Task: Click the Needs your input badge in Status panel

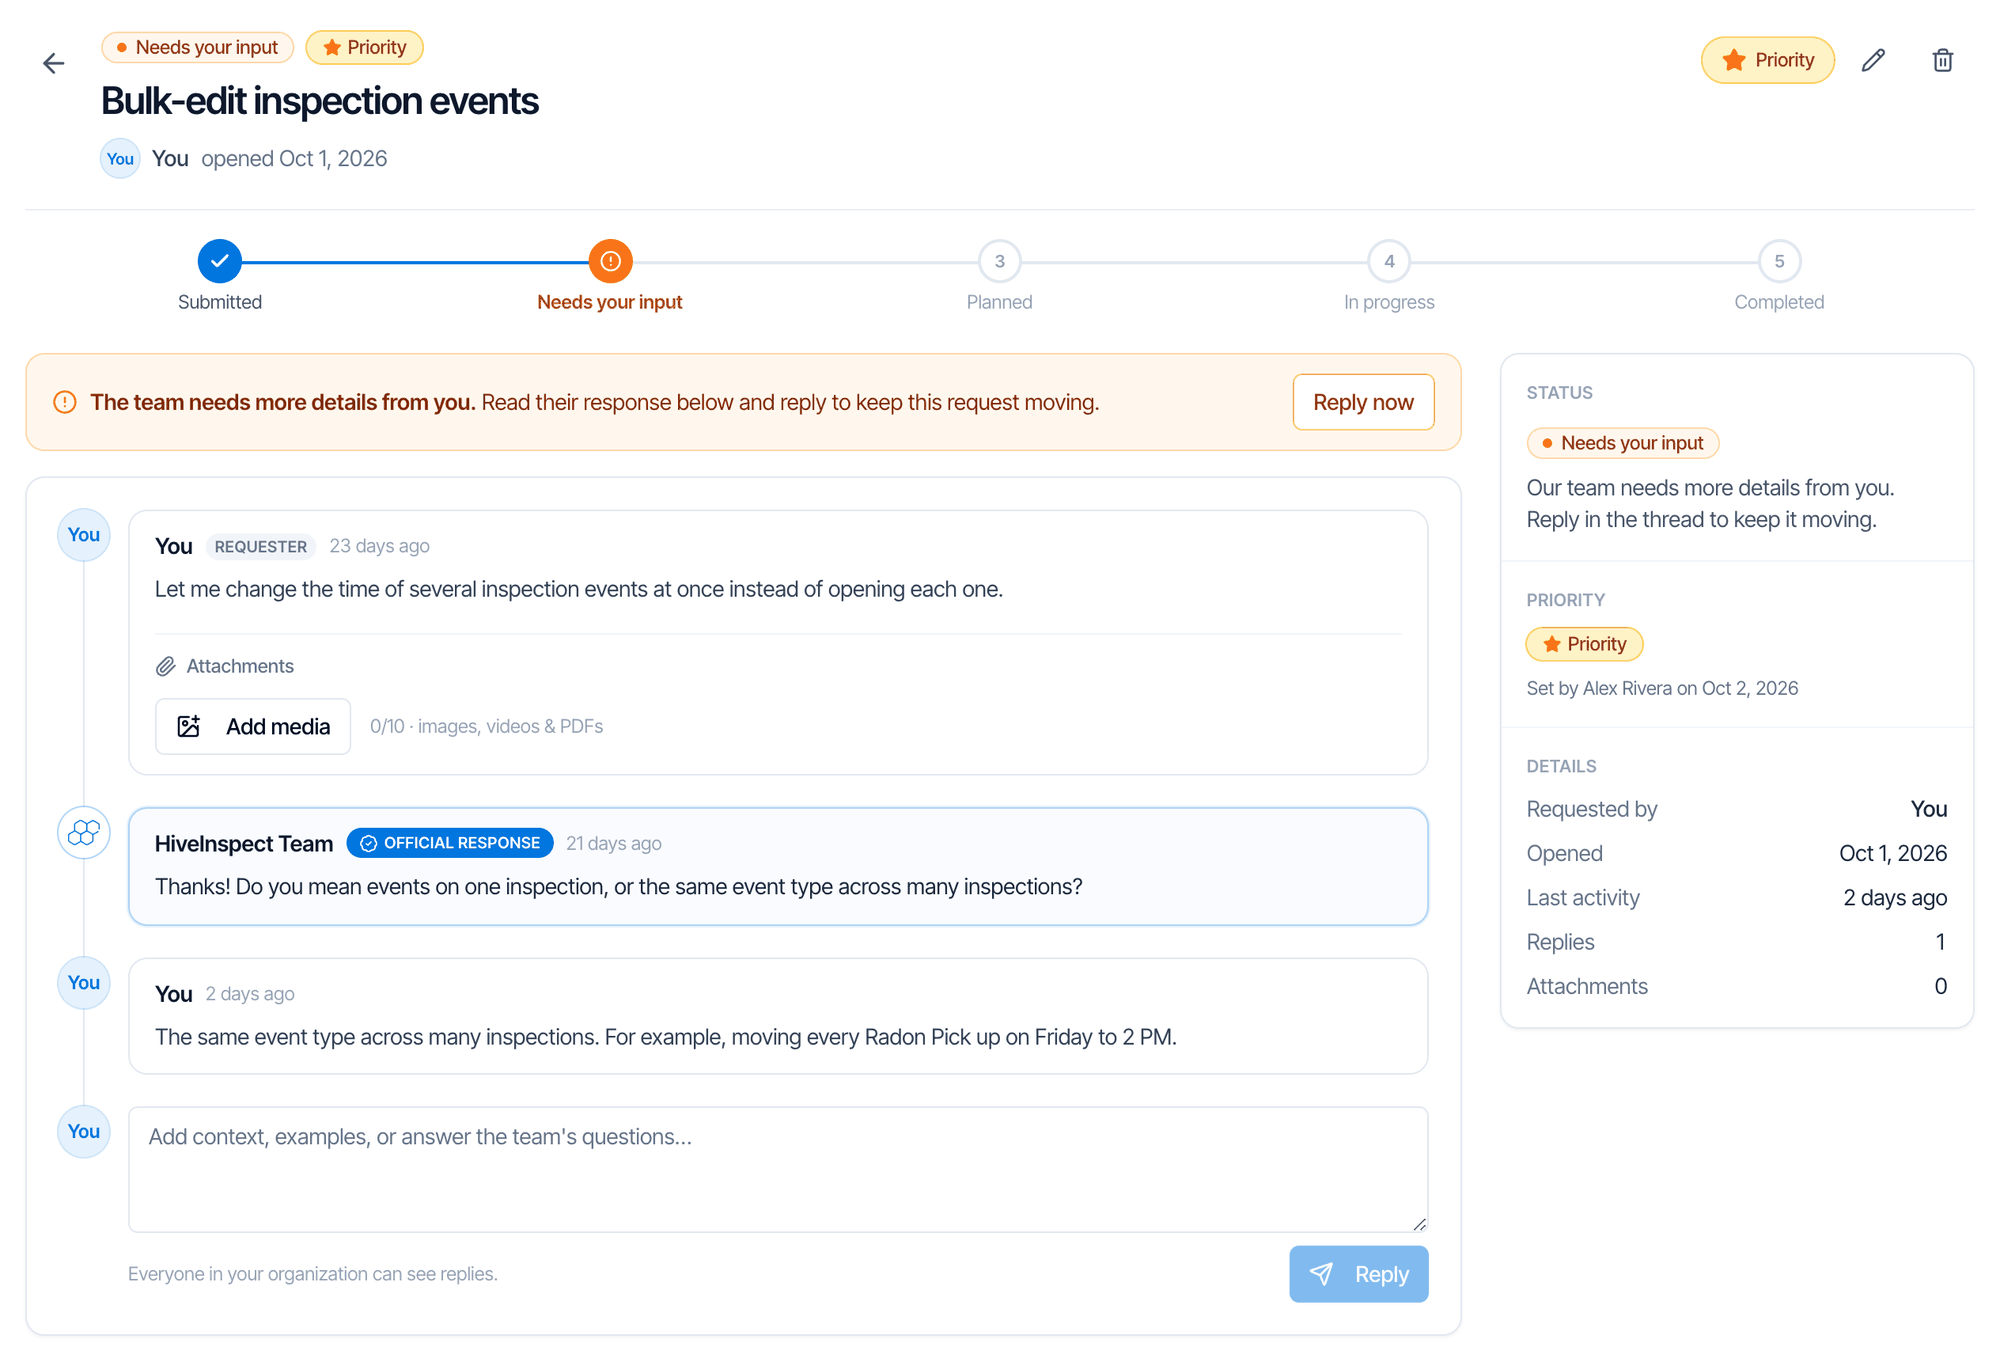Action: click(x=1623, y=443)
